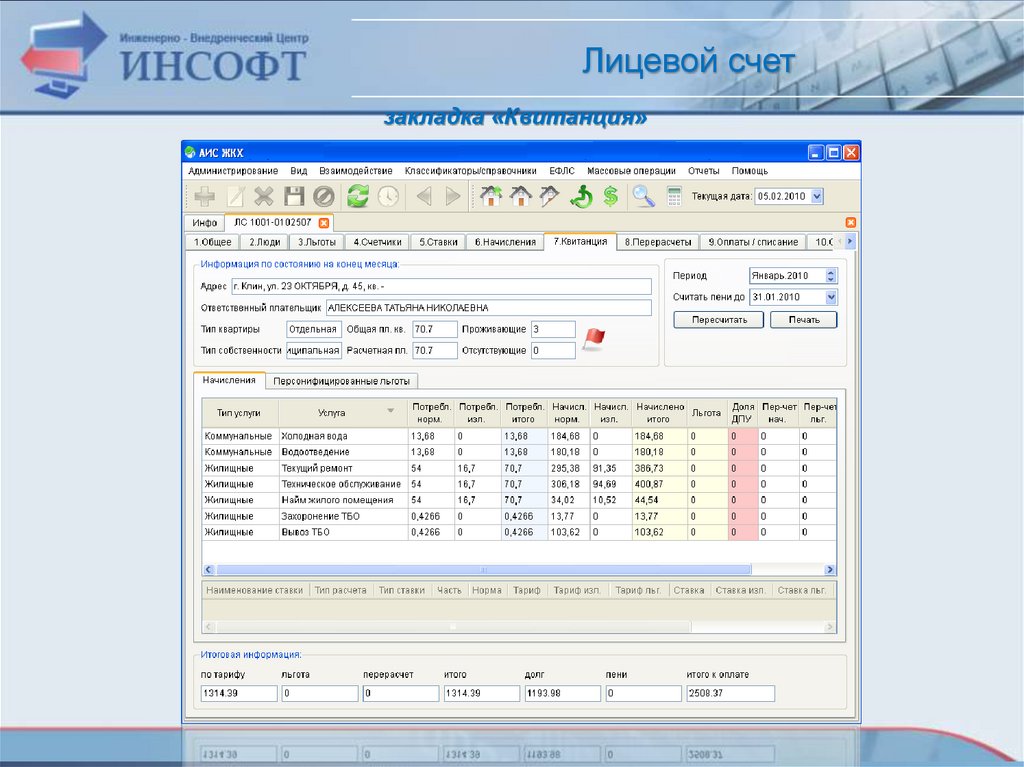Open the calculator icon in toolbar
Viewport: 1024px width, 767px height.
[x=674, y=196]
